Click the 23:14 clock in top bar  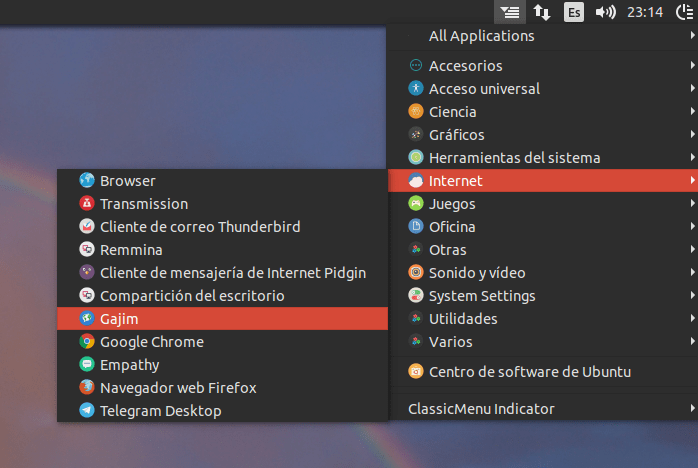point(644,12)
